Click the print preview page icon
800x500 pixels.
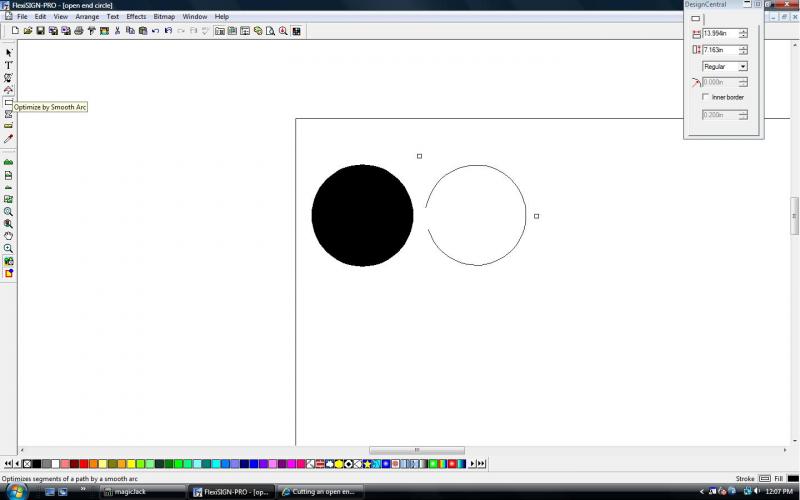270,31
